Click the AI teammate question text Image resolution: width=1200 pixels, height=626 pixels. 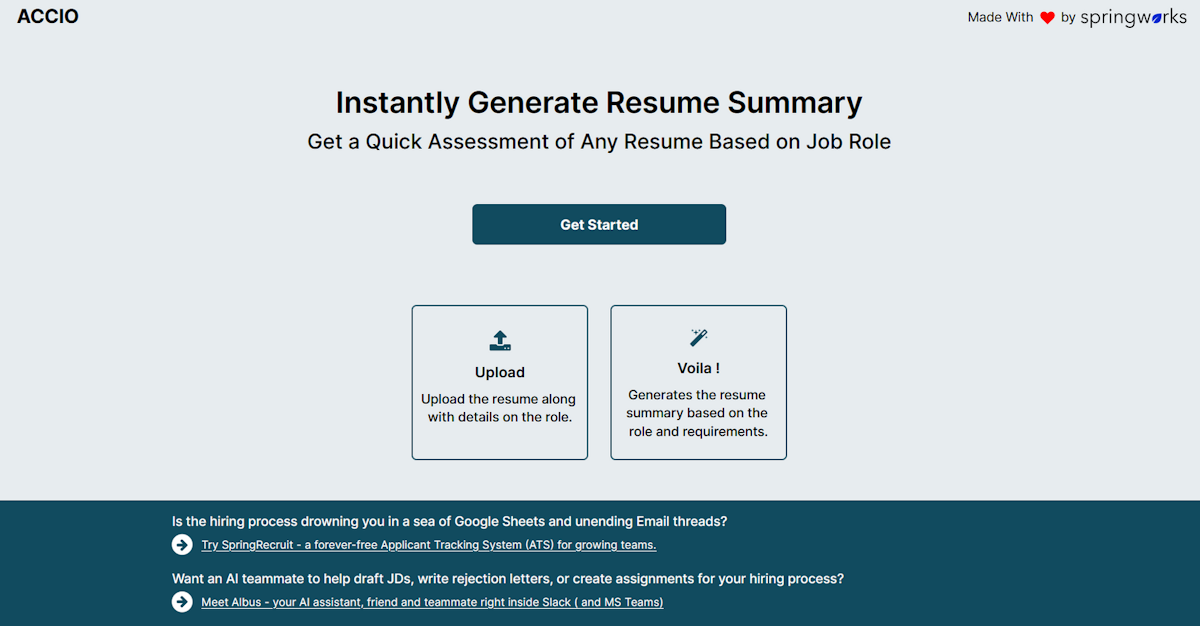pyautogui.click(x=508, y=578)
